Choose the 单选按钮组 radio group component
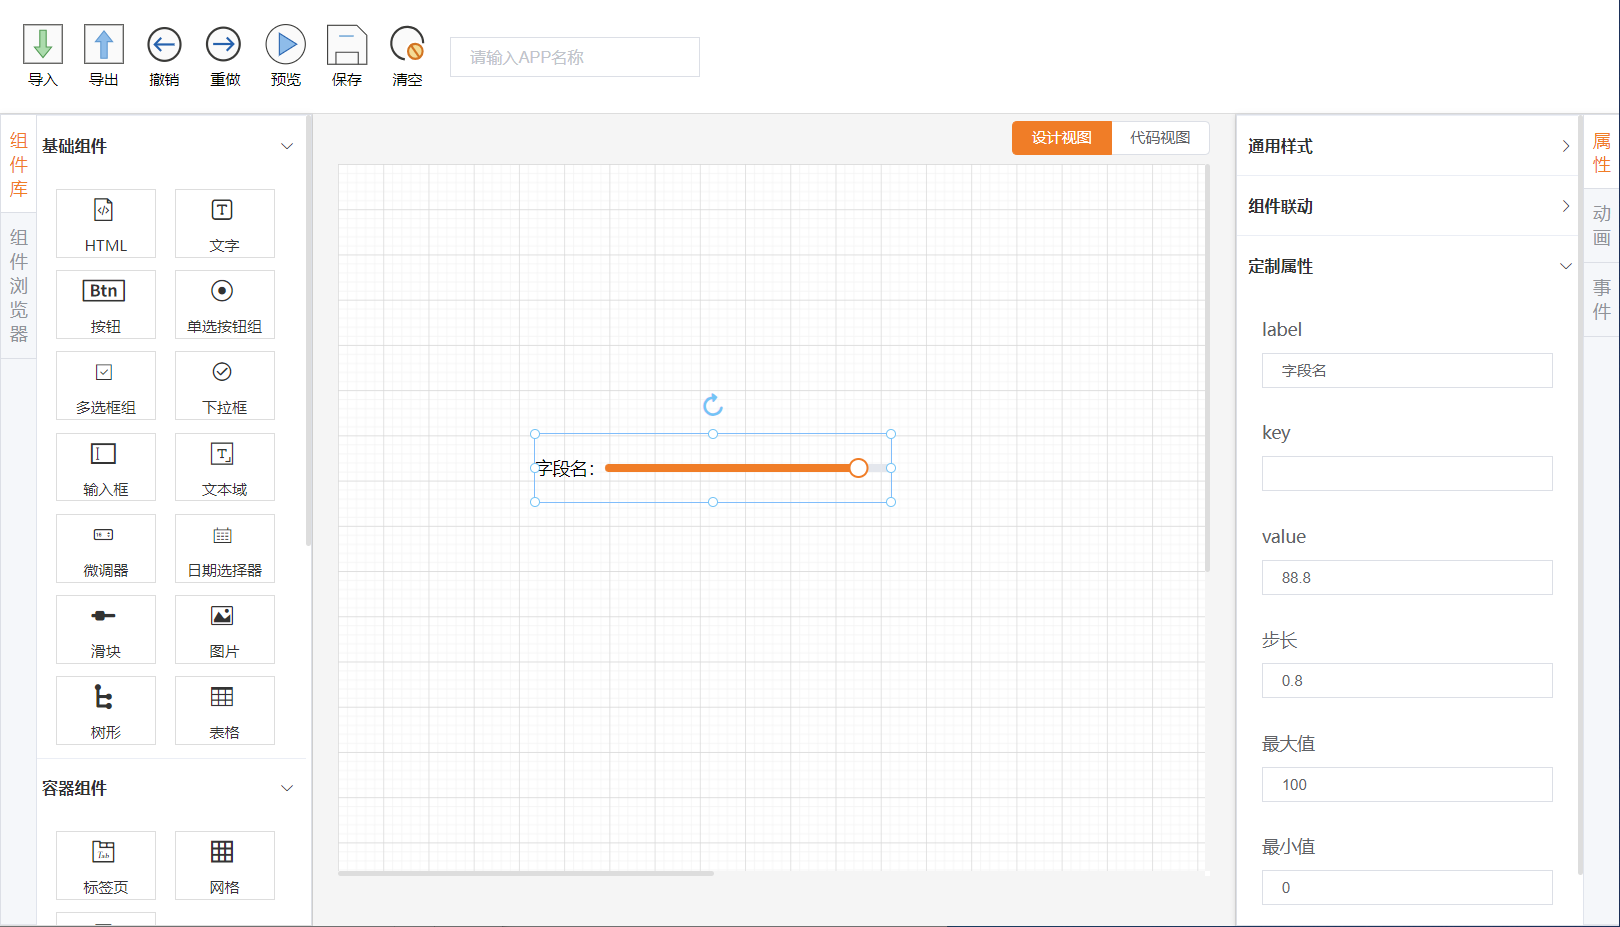1620x927 pixels. tap(224, 304)
